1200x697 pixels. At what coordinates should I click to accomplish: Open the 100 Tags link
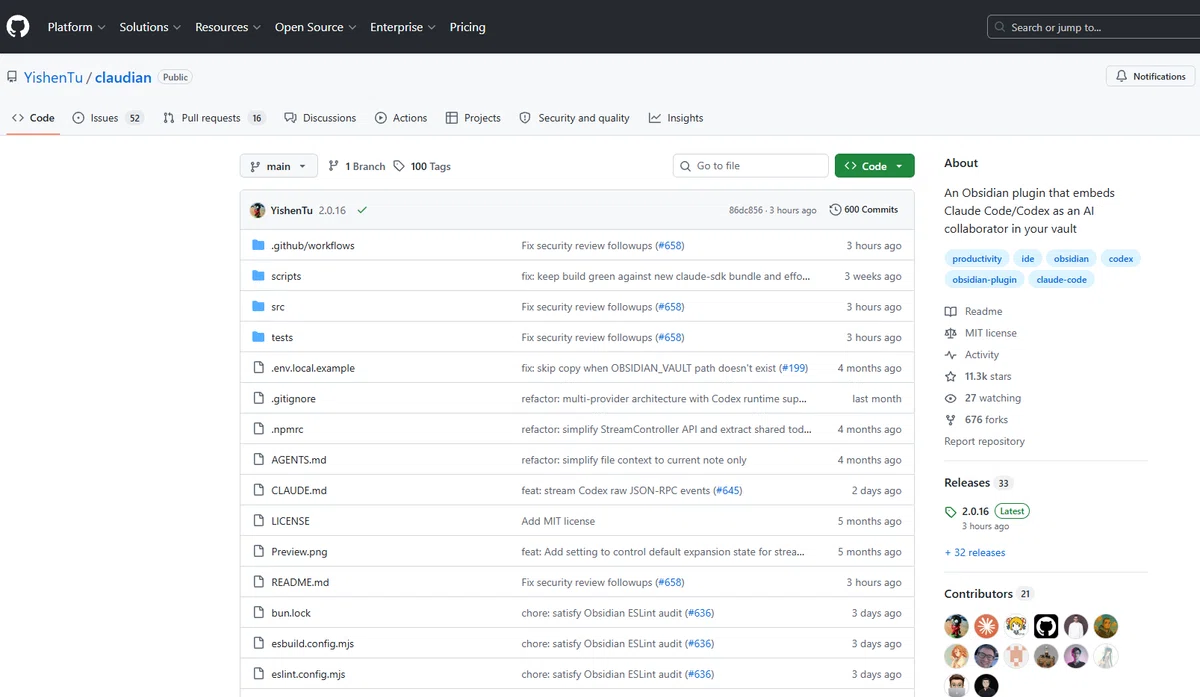[x=422, y=166]
